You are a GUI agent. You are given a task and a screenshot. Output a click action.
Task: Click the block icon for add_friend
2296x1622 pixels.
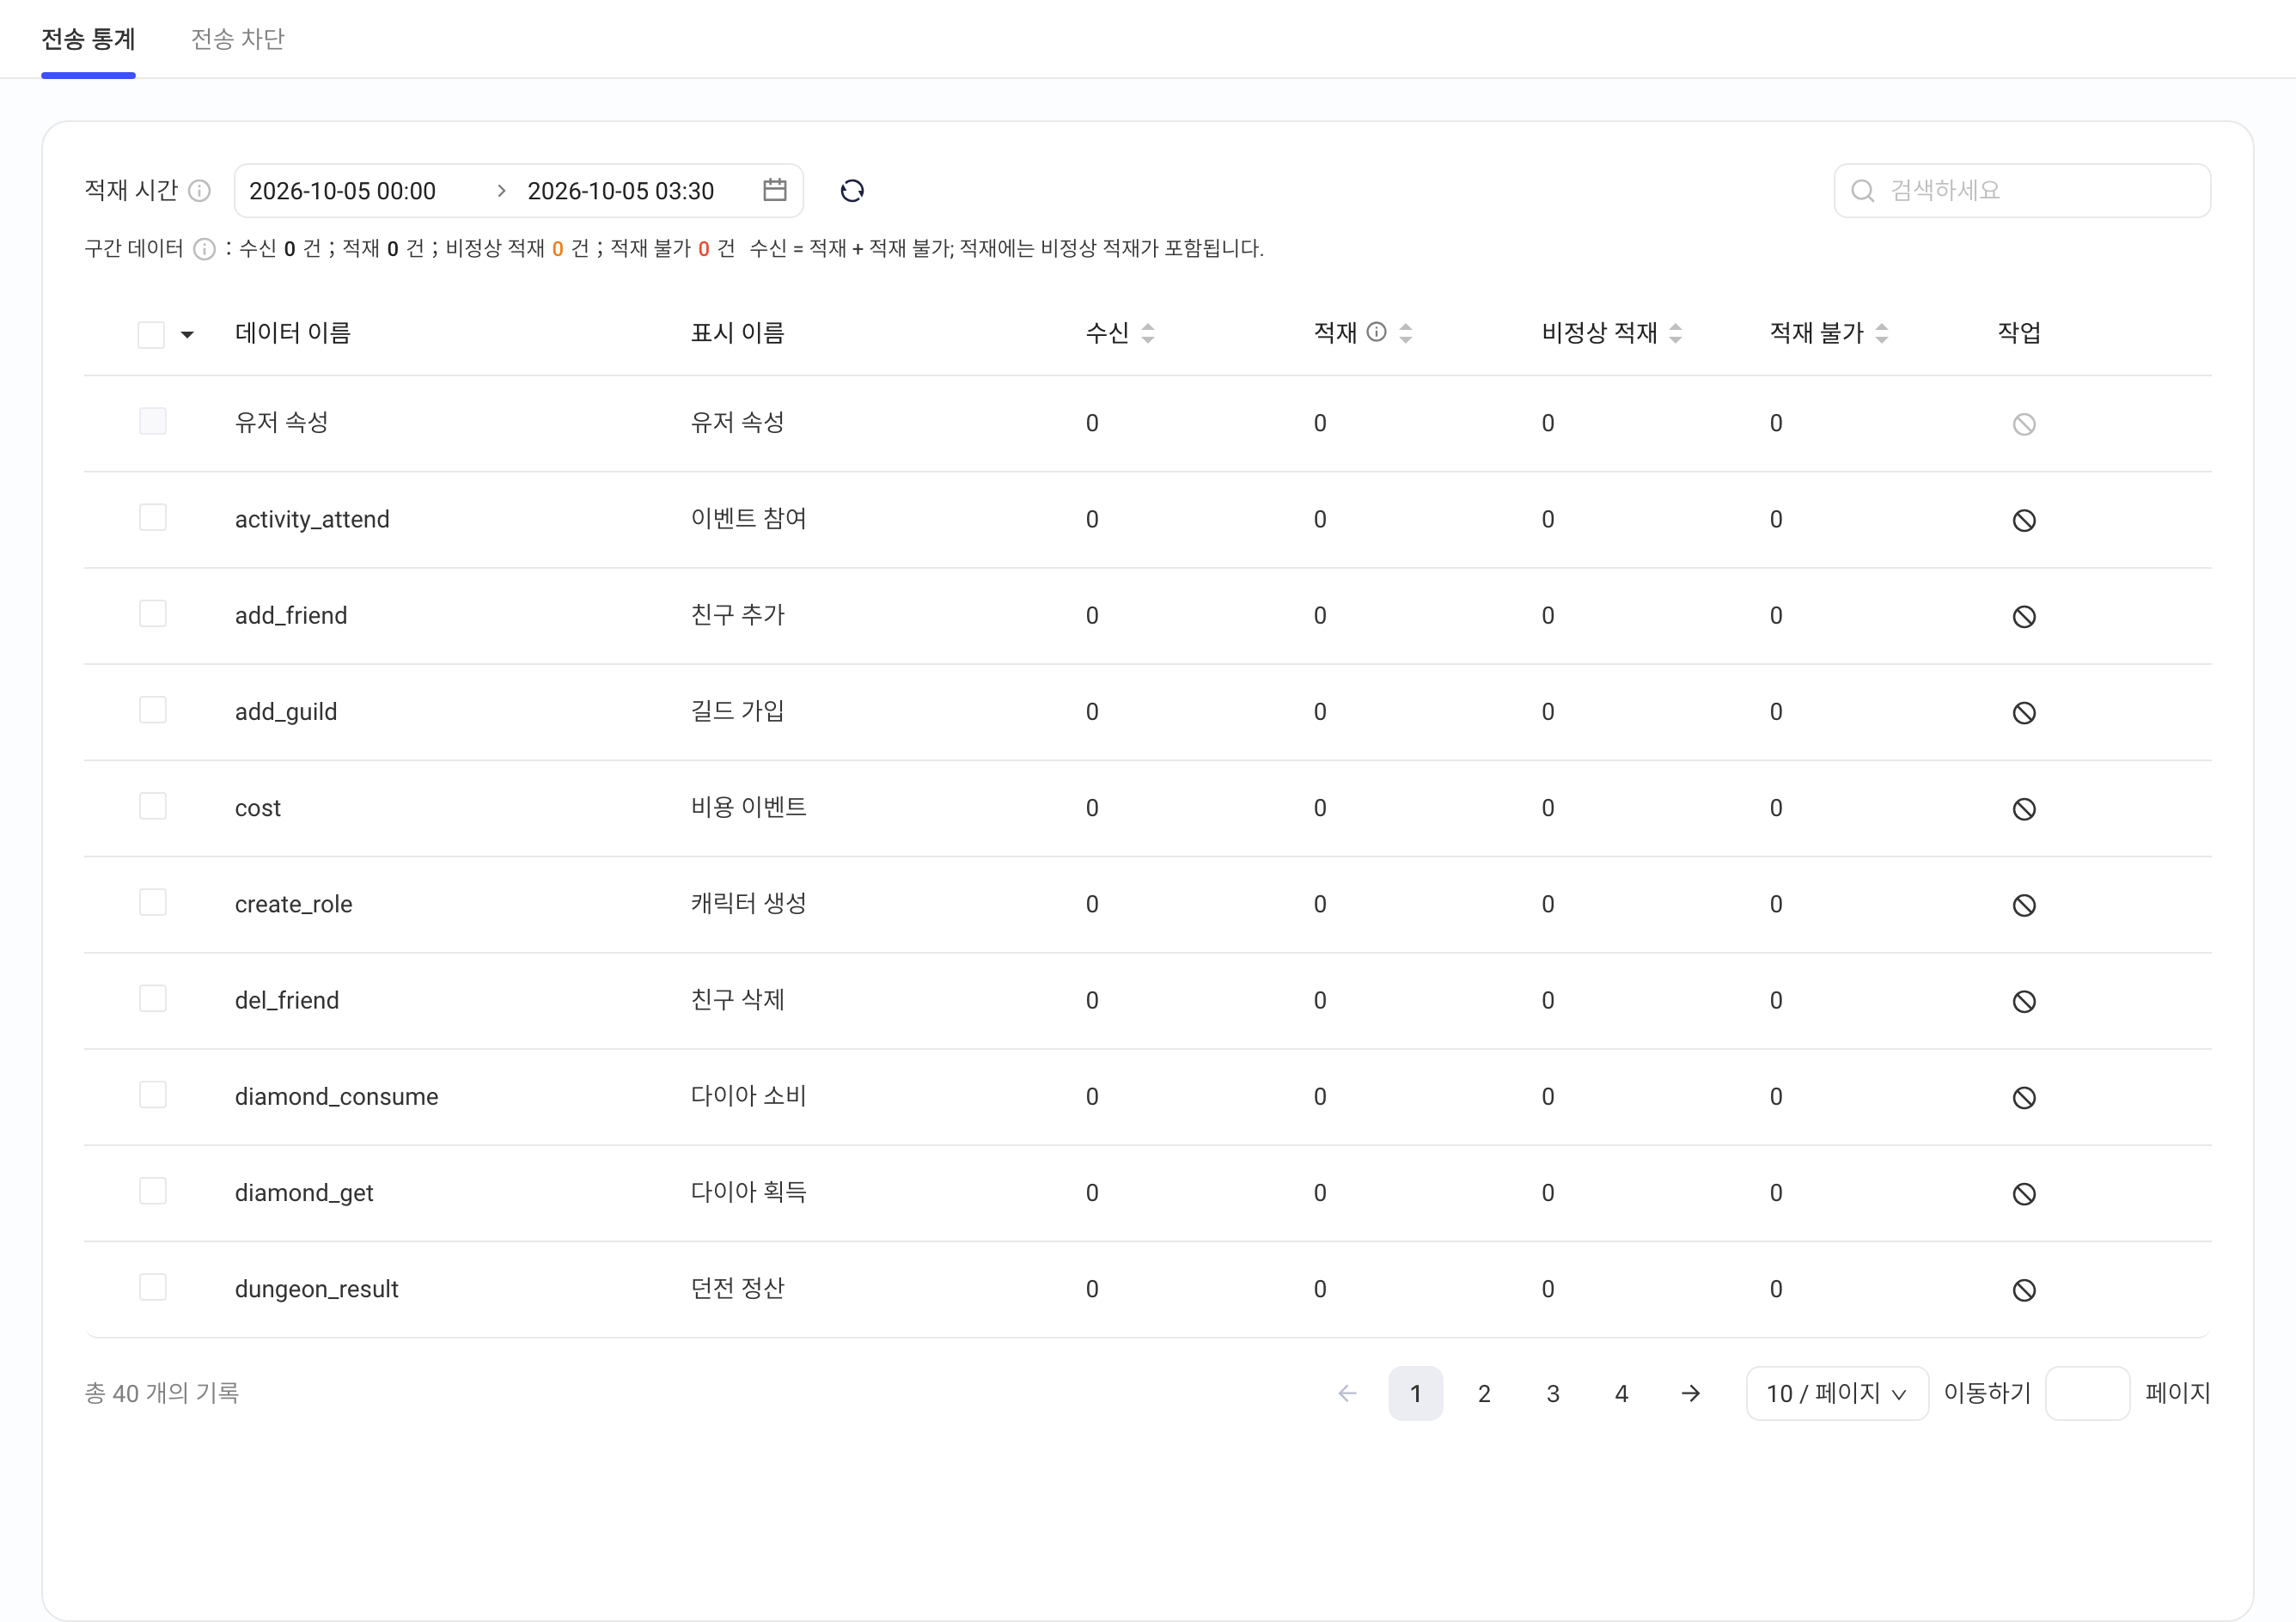(x=2024, y=616)
